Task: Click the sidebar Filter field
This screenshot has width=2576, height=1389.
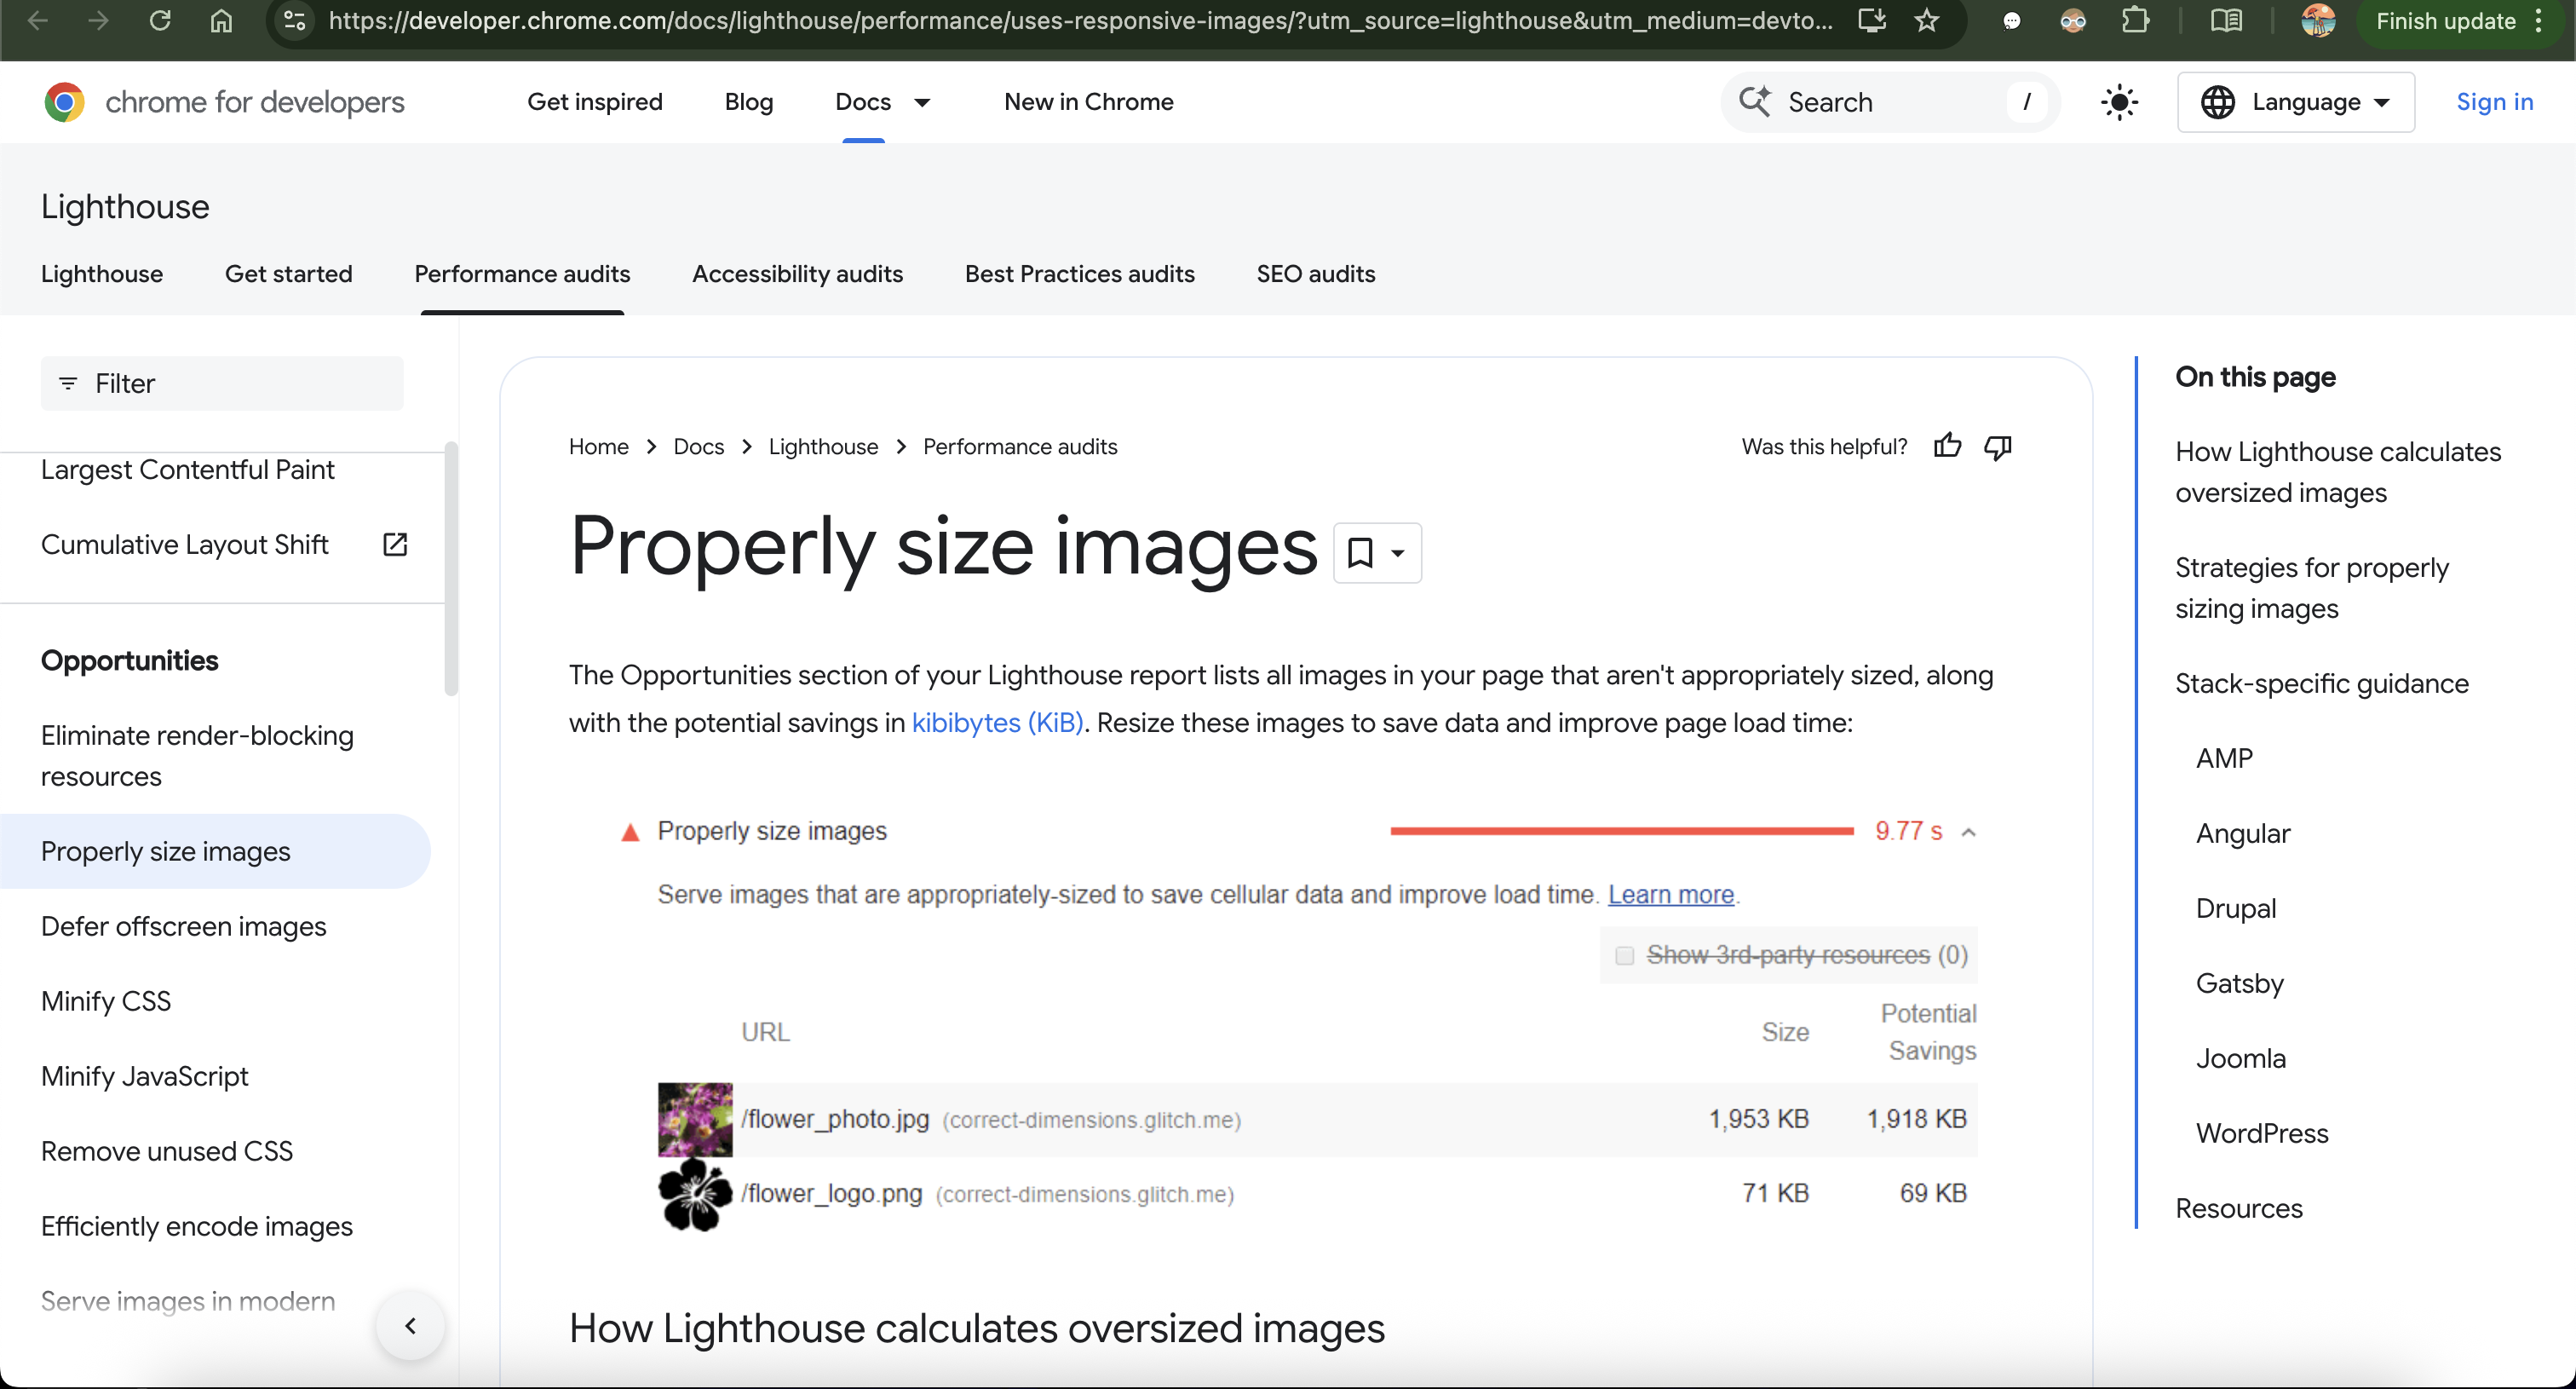Action: [x=222, y=383]
